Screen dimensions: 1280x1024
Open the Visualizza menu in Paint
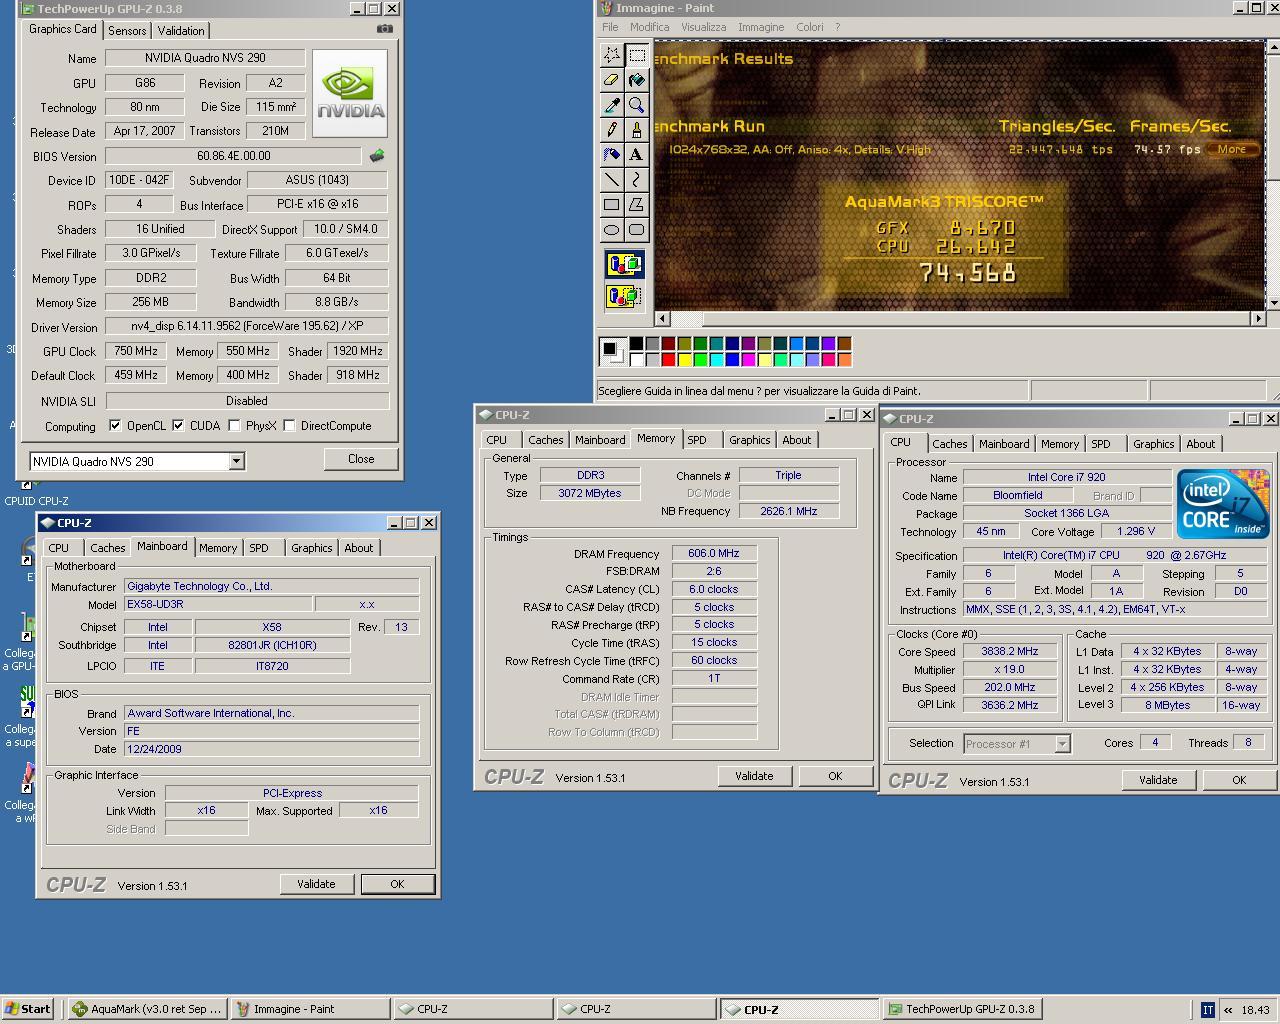pyautogui.click(x=704, y=27)
